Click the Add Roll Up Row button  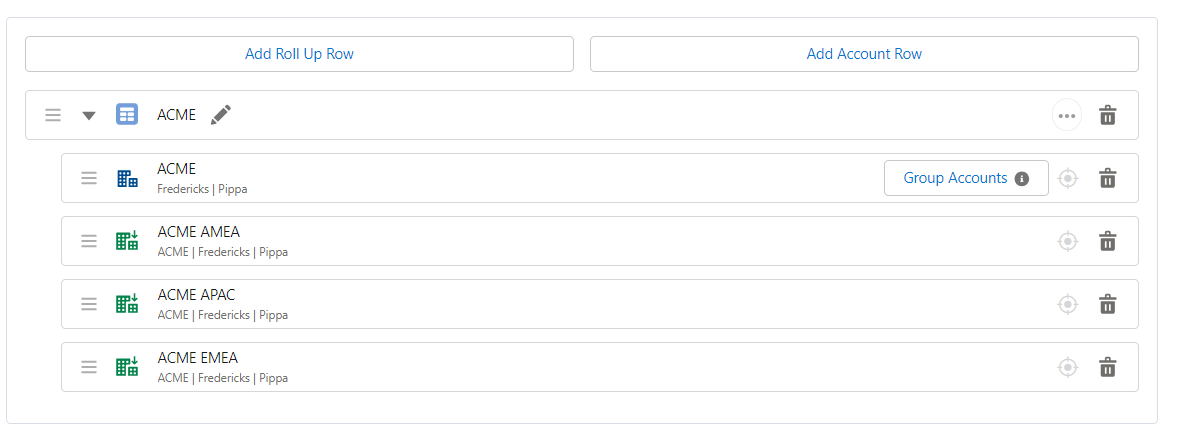coord(299,54)
